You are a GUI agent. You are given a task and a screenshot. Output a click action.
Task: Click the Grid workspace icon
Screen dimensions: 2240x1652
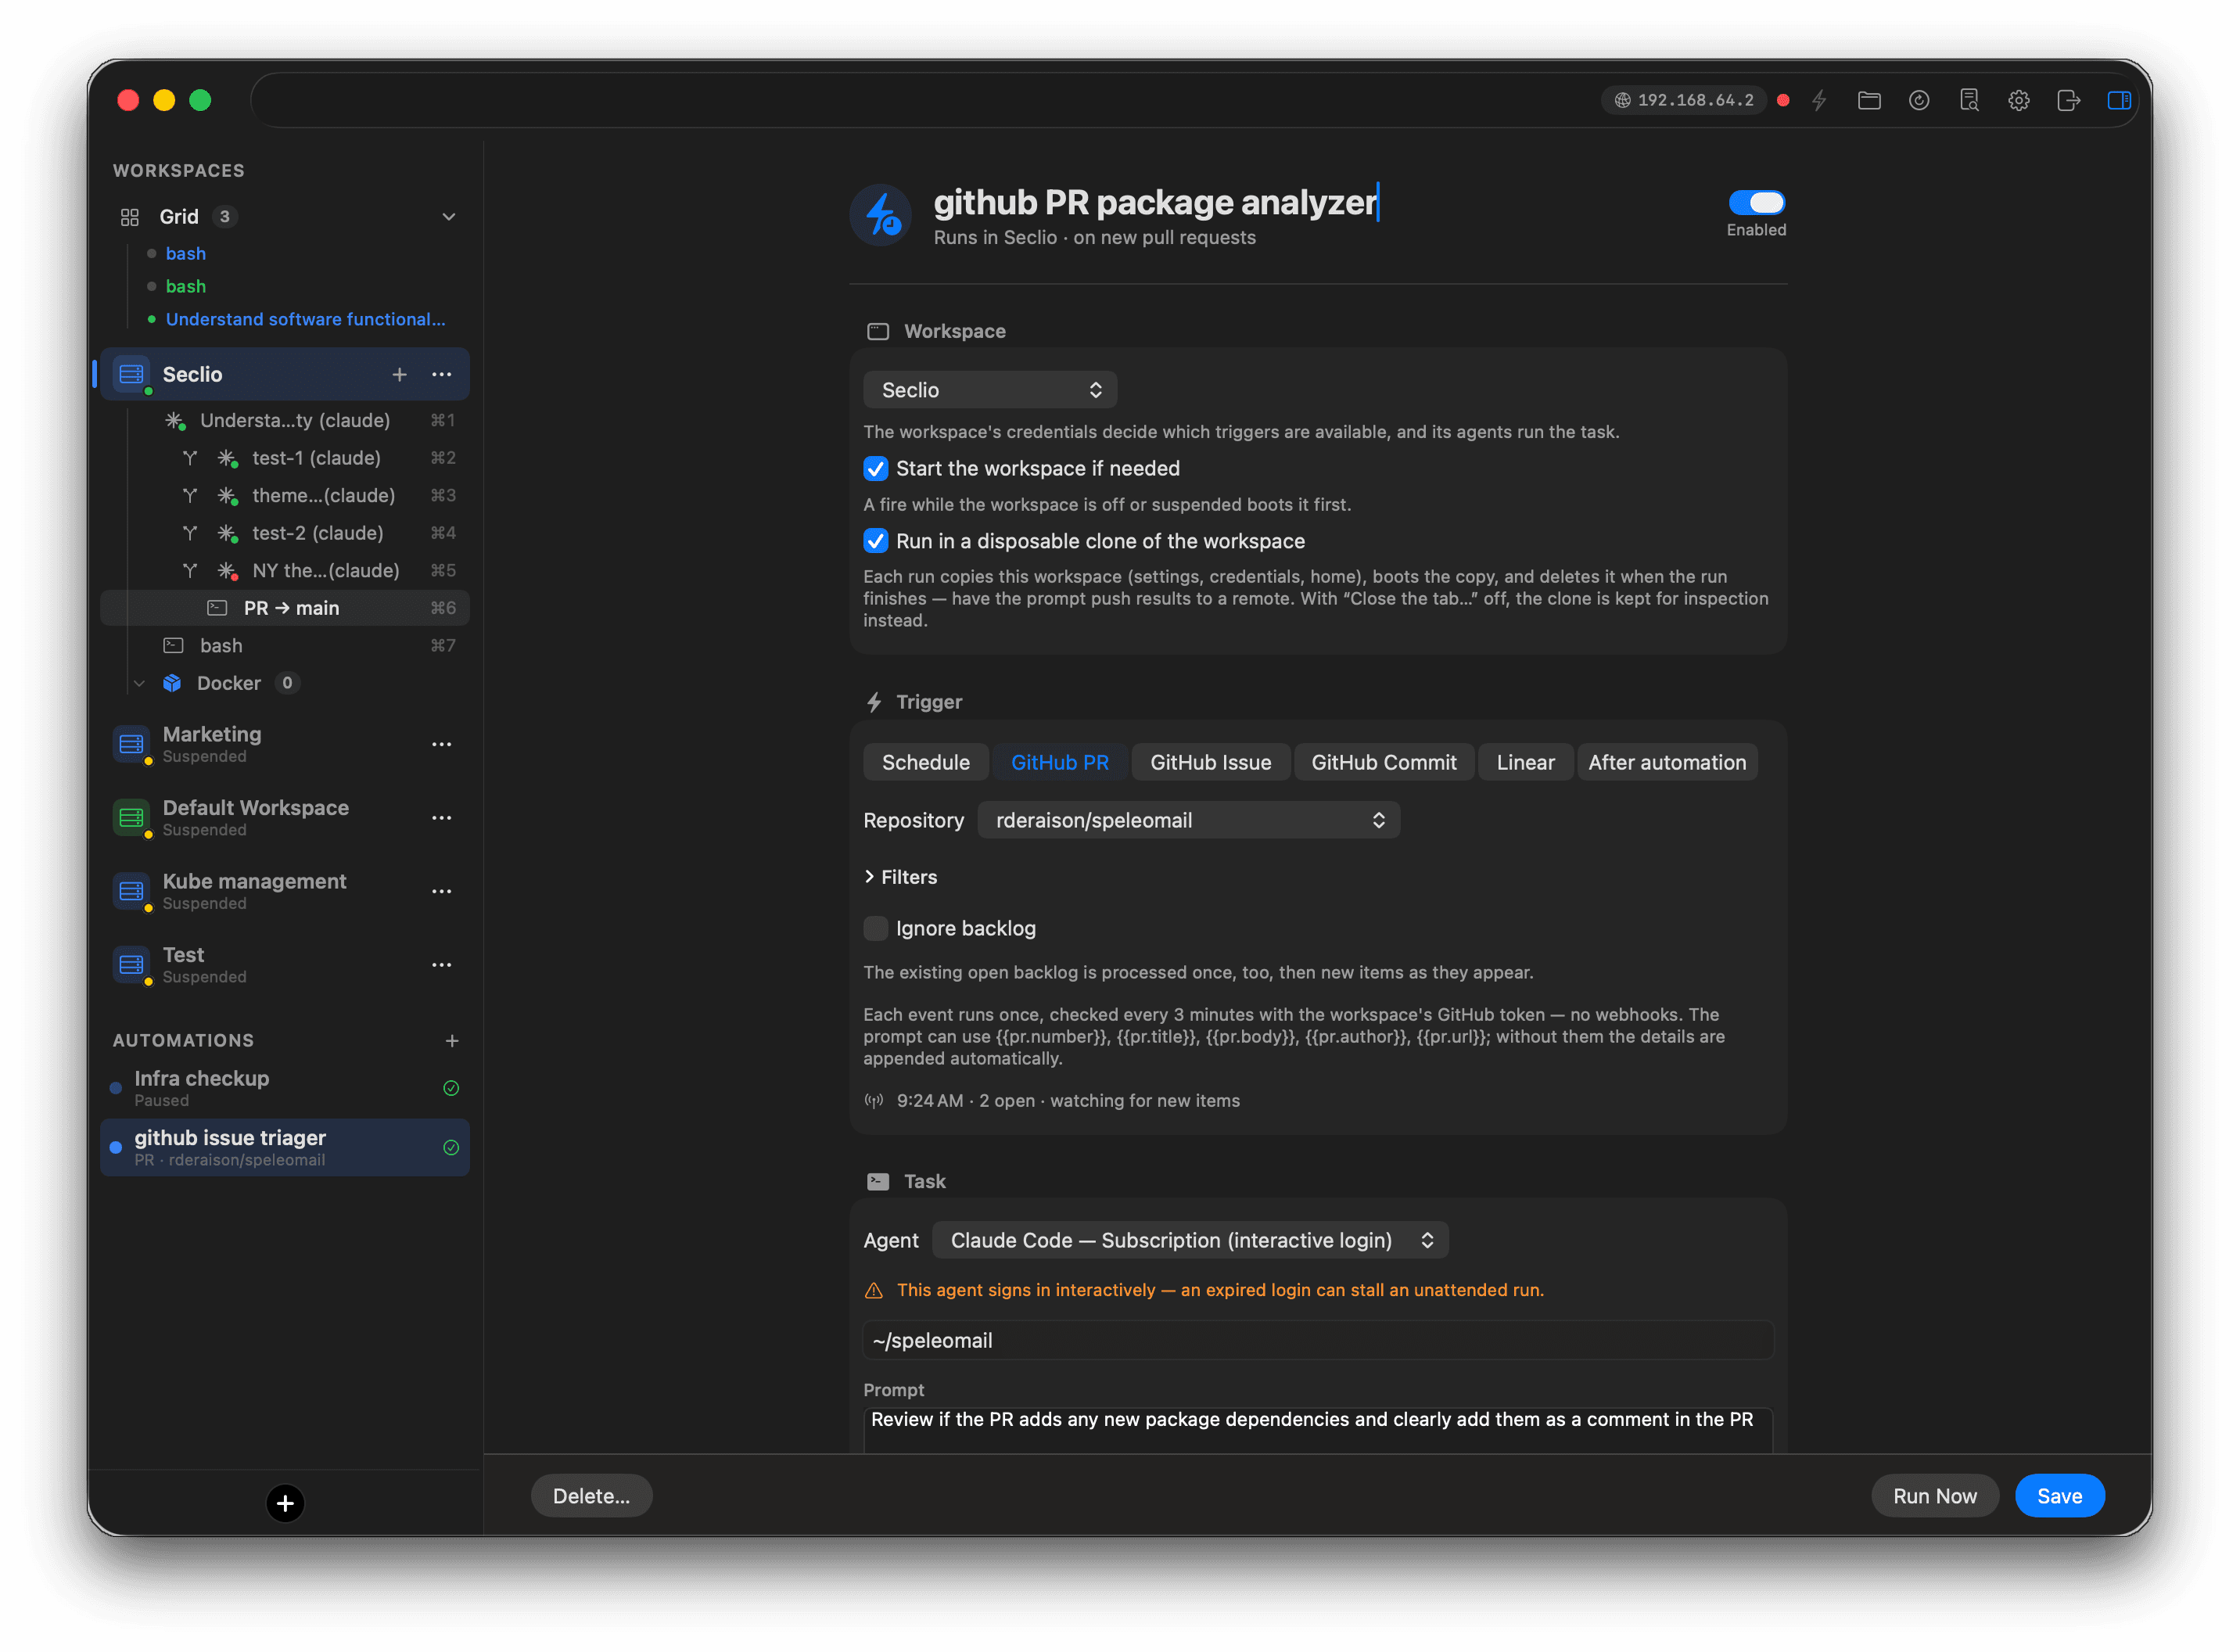pos(130,217)
